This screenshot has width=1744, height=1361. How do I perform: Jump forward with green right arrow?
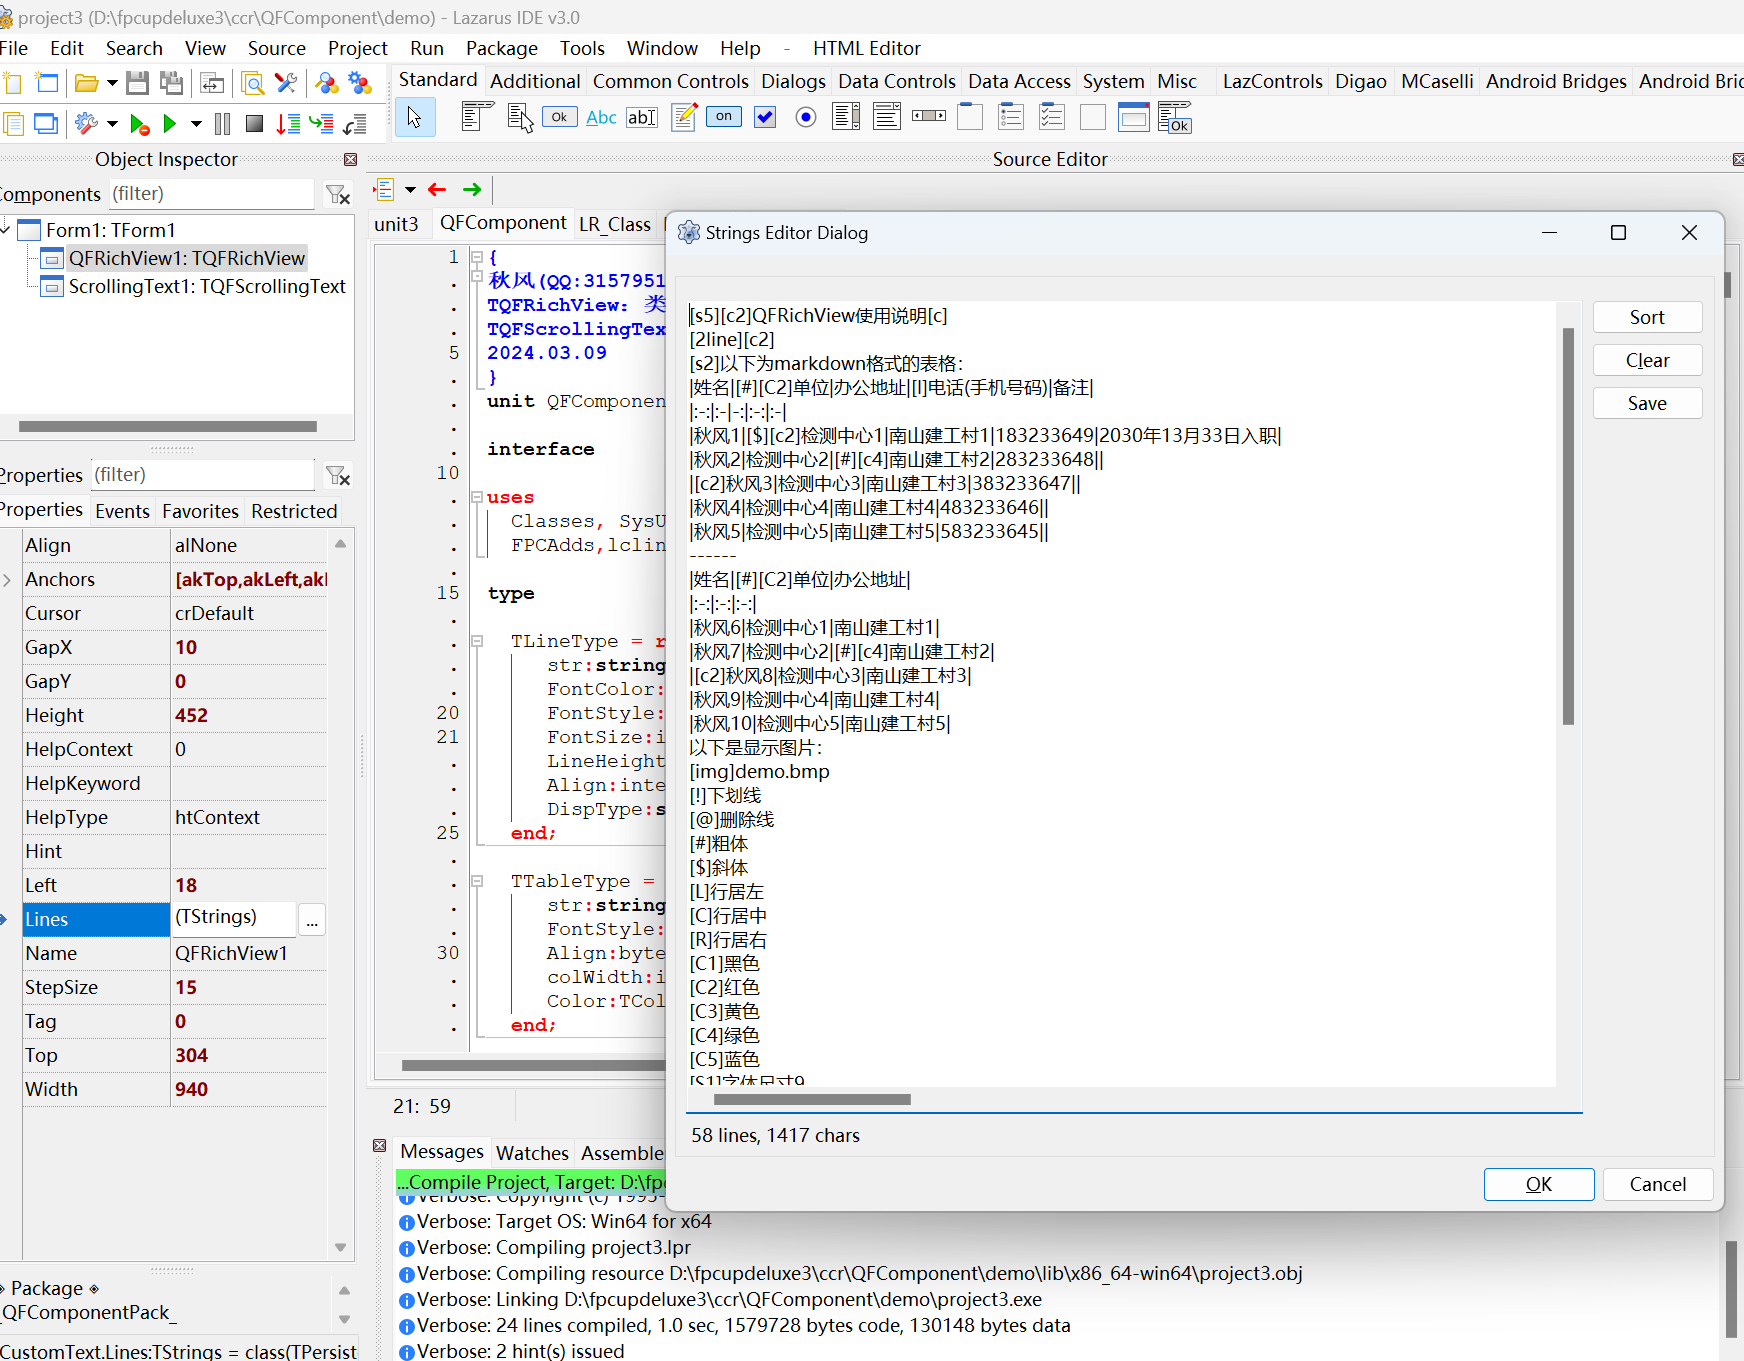coord(472,189)
